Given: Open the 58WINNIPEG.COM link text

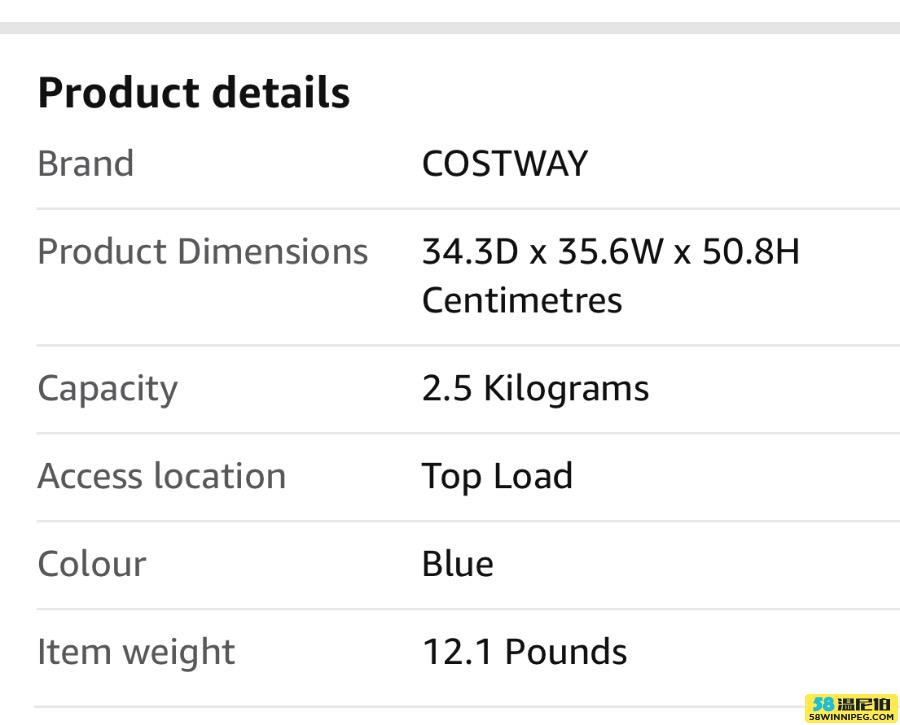Looking at the screenshot, I should point(852,717).
